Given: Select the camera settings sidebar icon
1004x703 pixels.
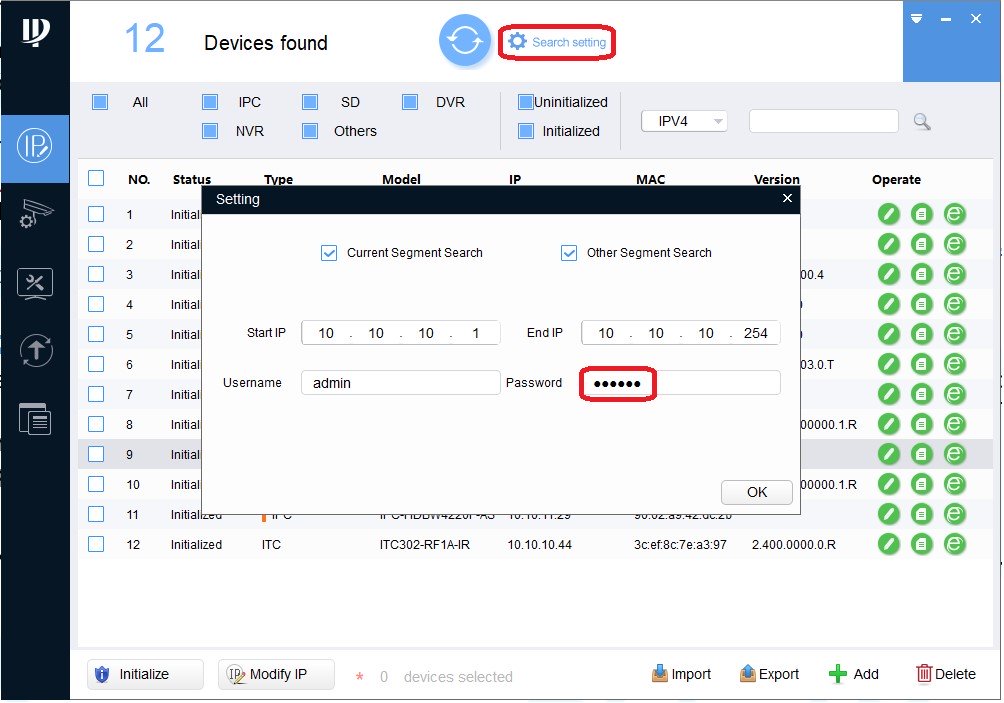Looking at the screenshot, I should click(x=35, y=214).
